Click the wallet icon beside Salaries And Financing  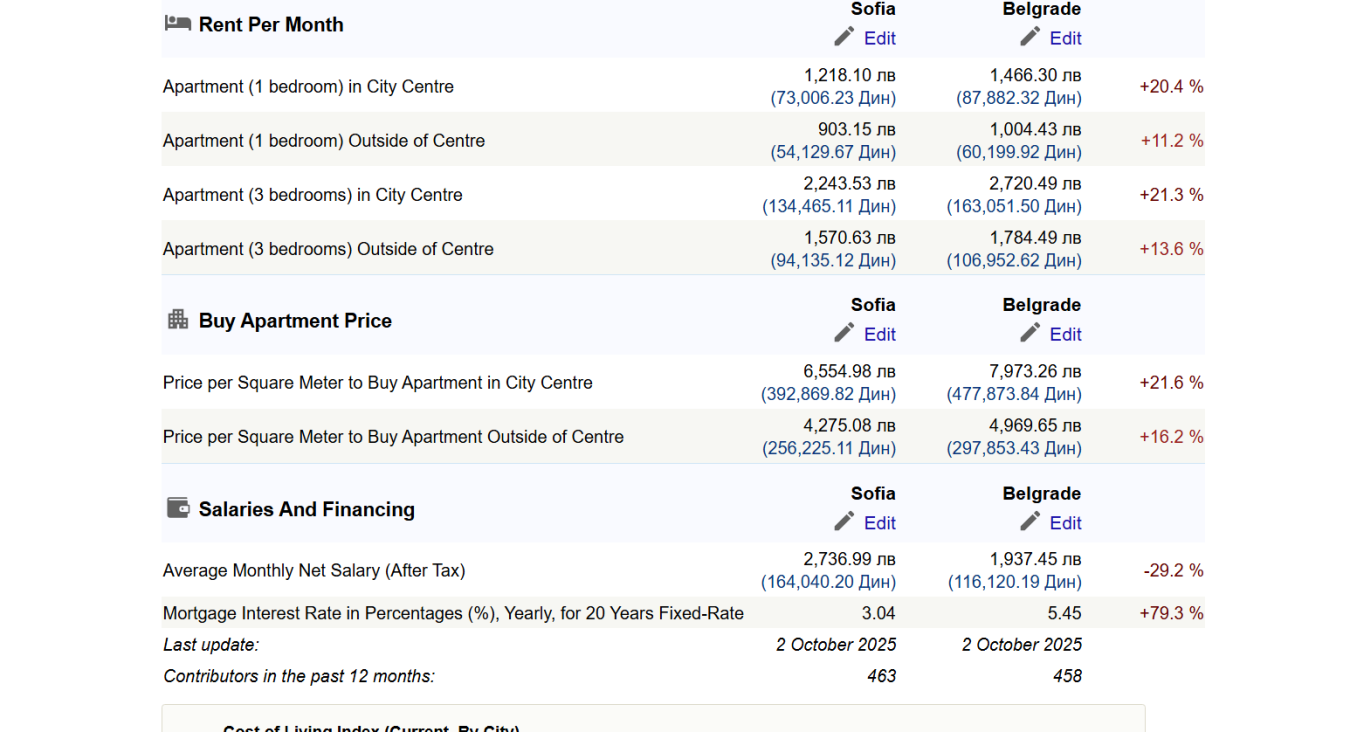[178, 508]
